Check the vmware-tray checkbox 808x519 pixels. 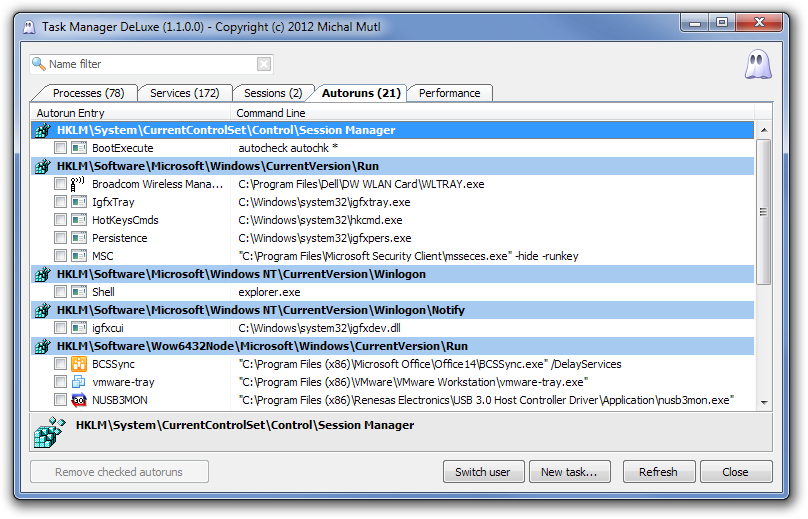click(x=60, y=382)
